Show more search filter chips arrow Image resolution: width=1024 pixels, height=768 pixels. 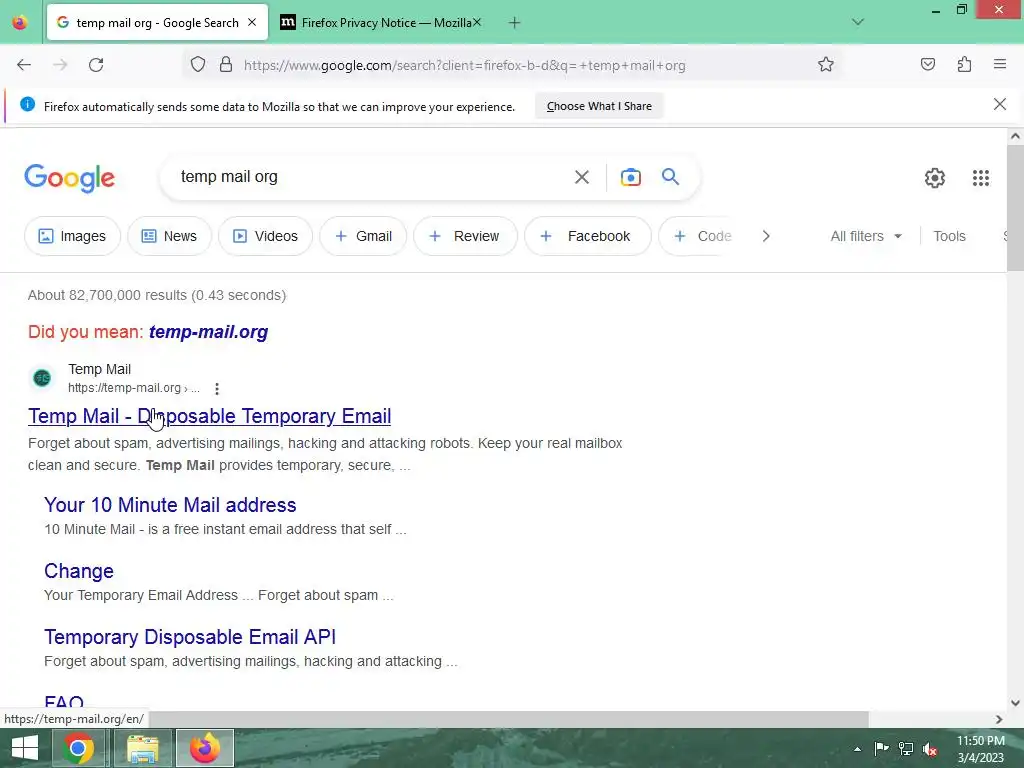766,236
